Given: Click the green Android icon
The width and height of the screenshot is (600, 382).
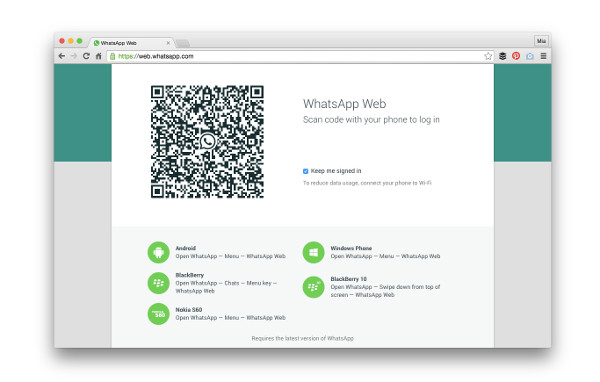Looking at the screenshot, I should tap(158, 252).
